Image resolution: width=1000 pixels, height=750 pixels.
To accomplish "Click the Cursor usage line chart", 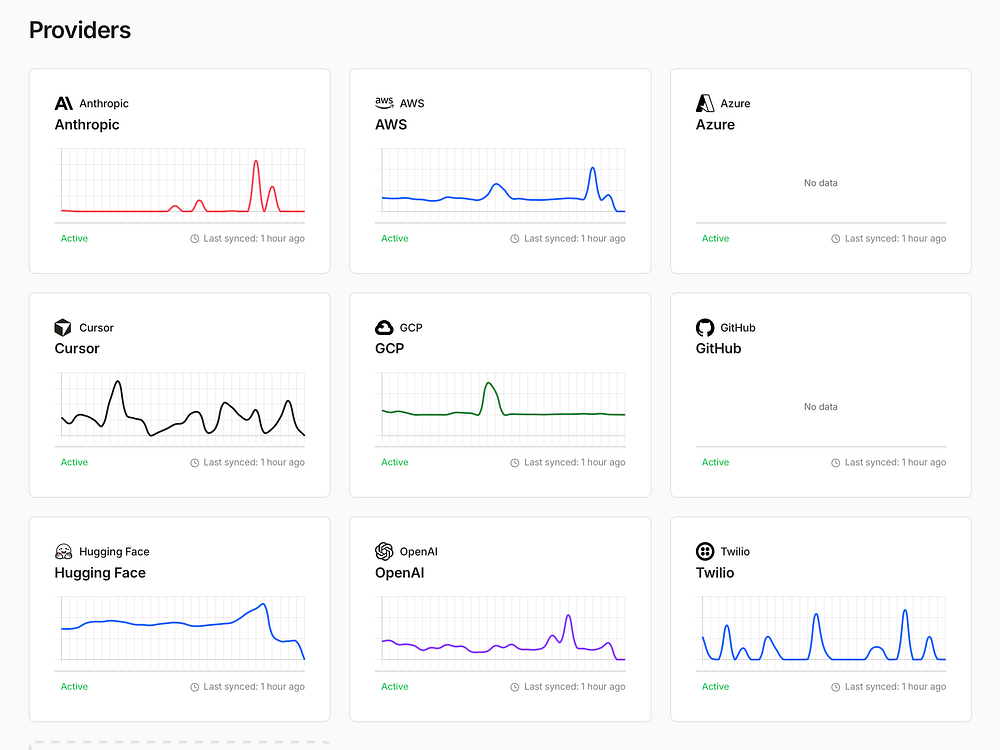I will [182, 410].
